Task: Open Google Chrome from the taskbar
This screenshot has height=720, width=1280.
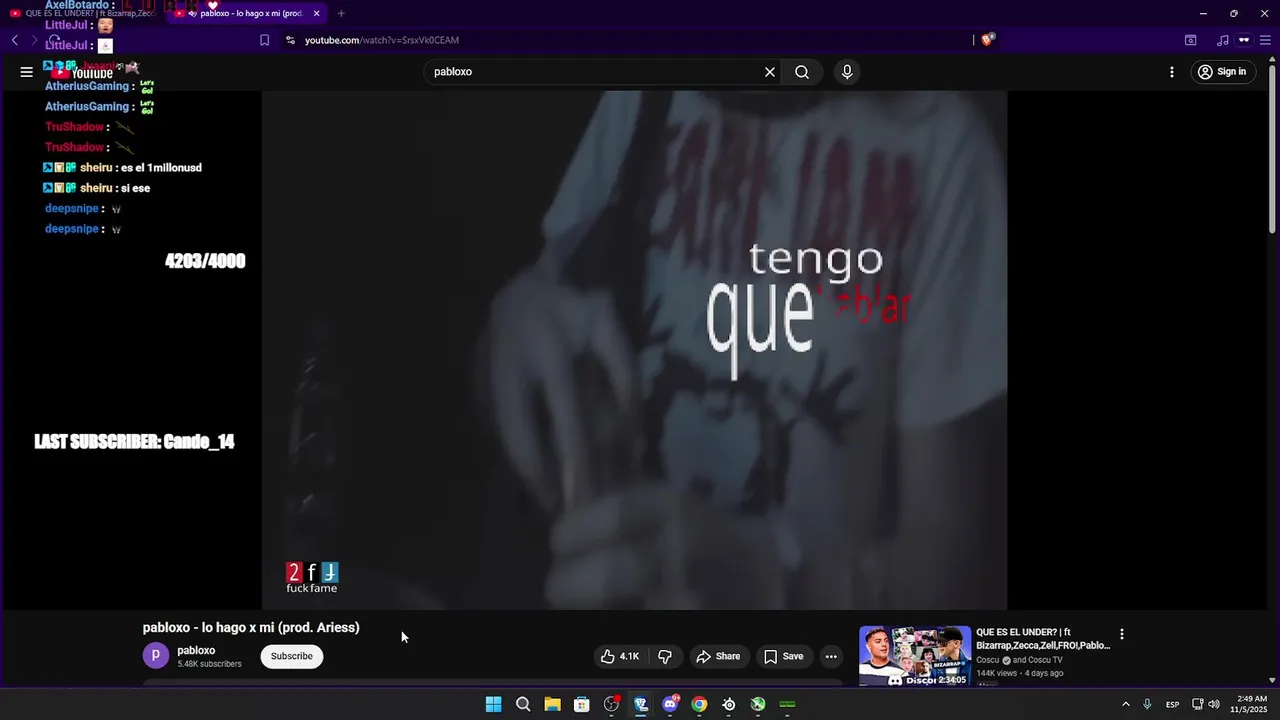Action: pyautogui.click(x=699, y=704)
